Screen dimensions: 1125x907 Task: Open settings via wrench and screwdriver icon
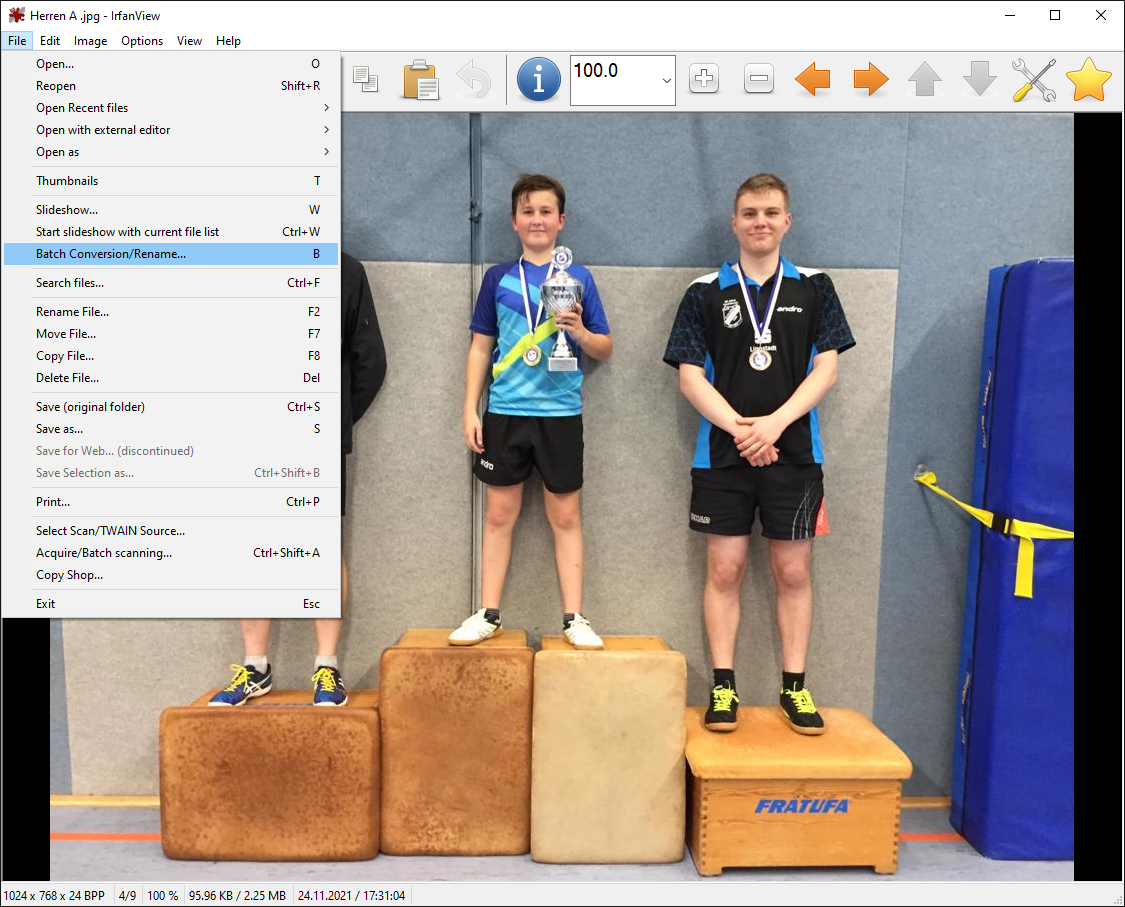[1033, 79]
